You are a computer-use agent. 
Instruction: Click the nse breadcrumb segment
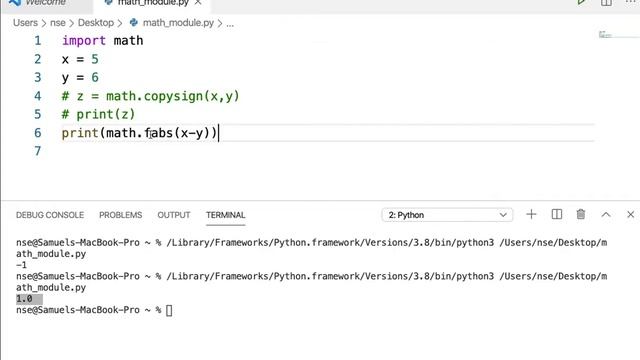58,23
